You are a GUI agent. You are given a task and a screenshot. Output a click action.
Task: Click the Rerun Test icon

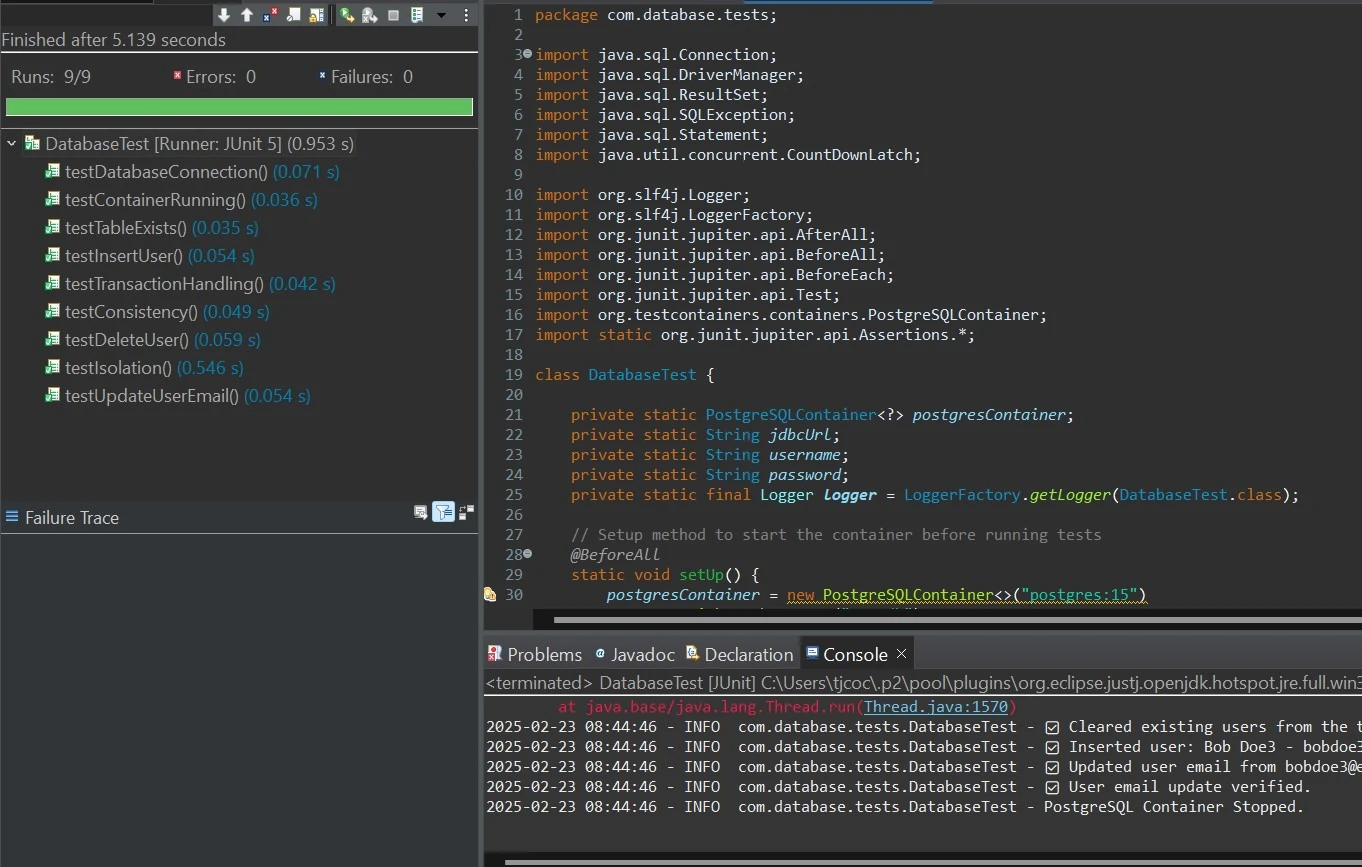(x=347, y=15)
